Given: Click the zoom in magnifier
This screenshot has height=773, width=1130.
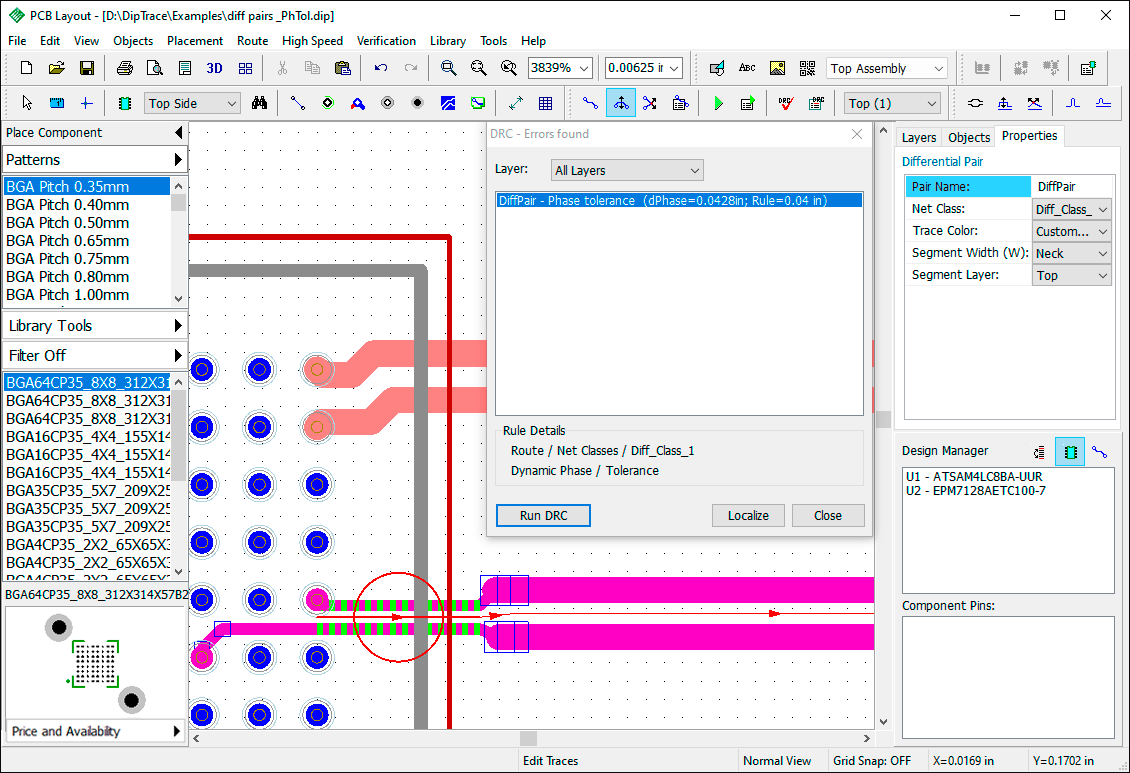Looking at the screenshot, I should (x=448, y=68).
